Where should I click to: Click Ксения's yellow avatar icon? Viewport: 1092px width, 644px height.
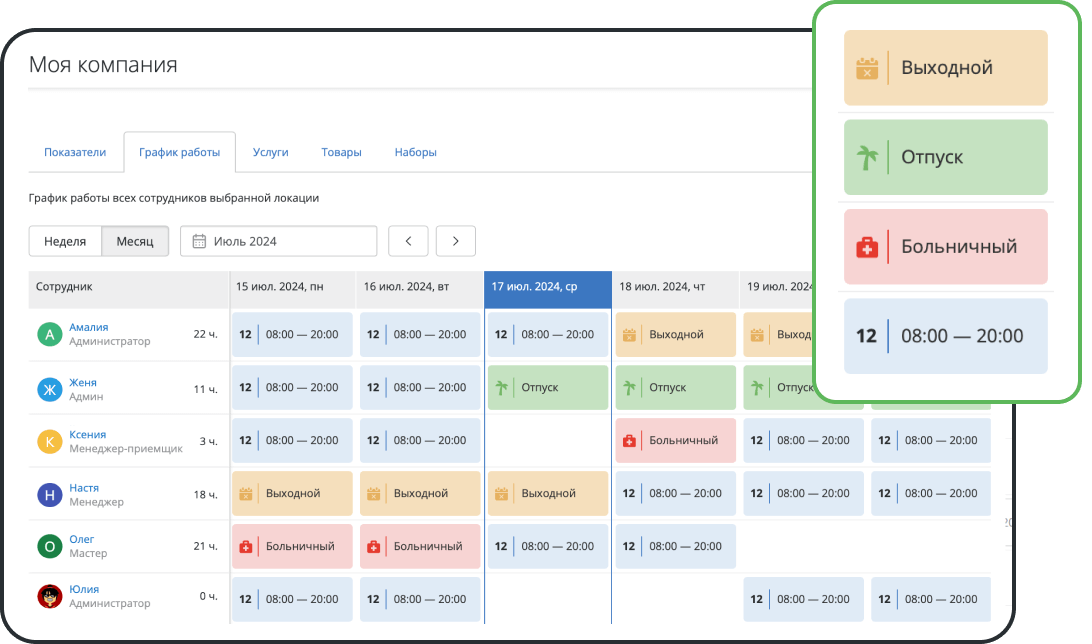coord(50,441)
